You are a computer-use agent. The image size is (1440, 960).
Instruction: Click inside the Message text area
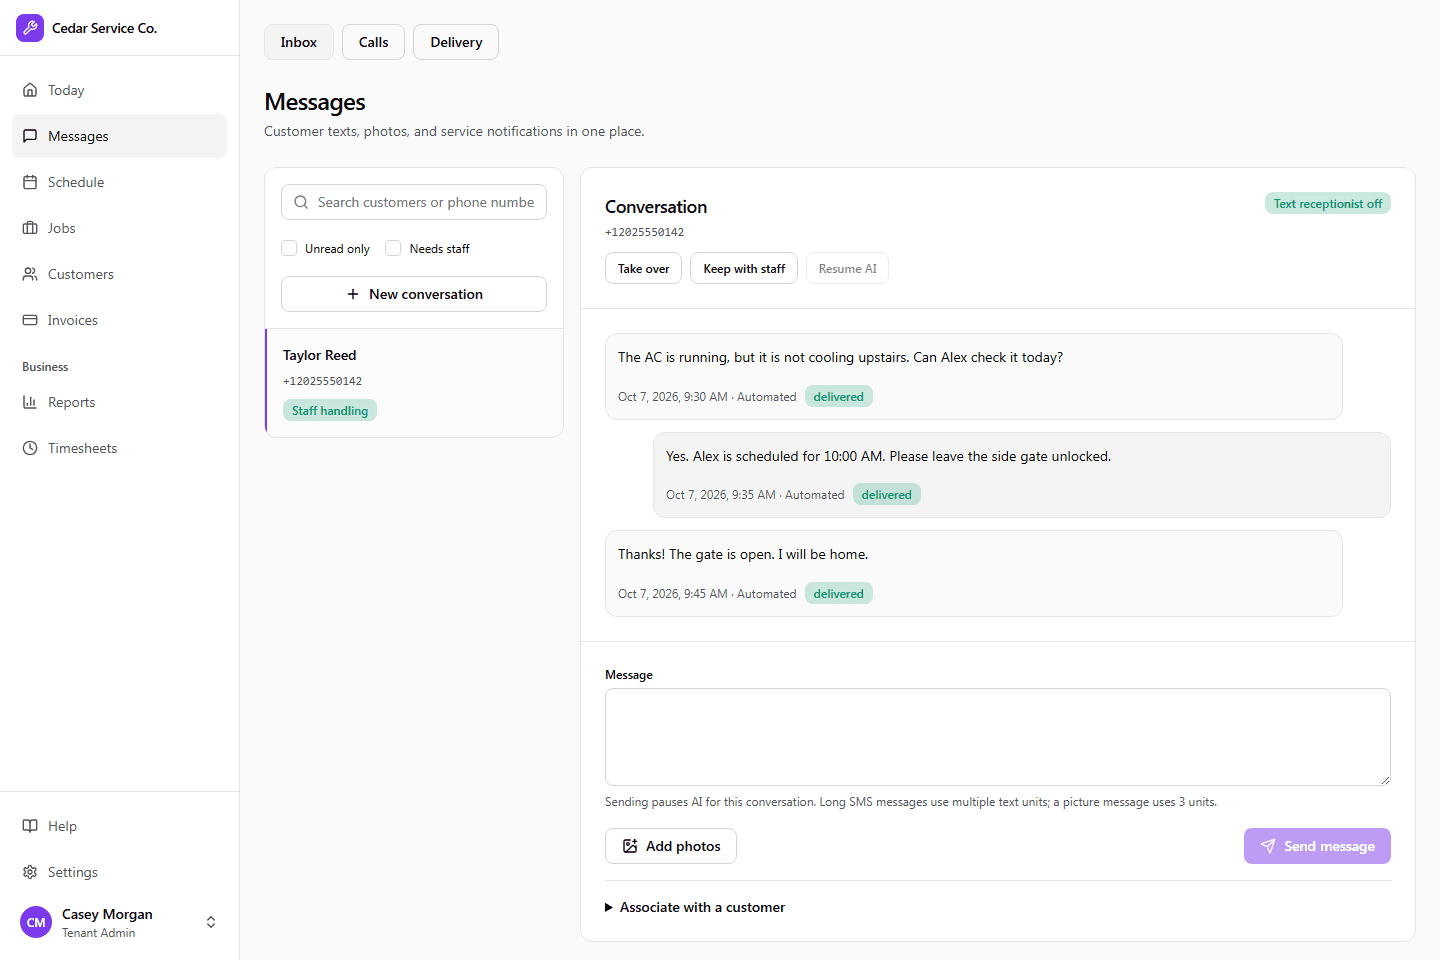point(998,737)
